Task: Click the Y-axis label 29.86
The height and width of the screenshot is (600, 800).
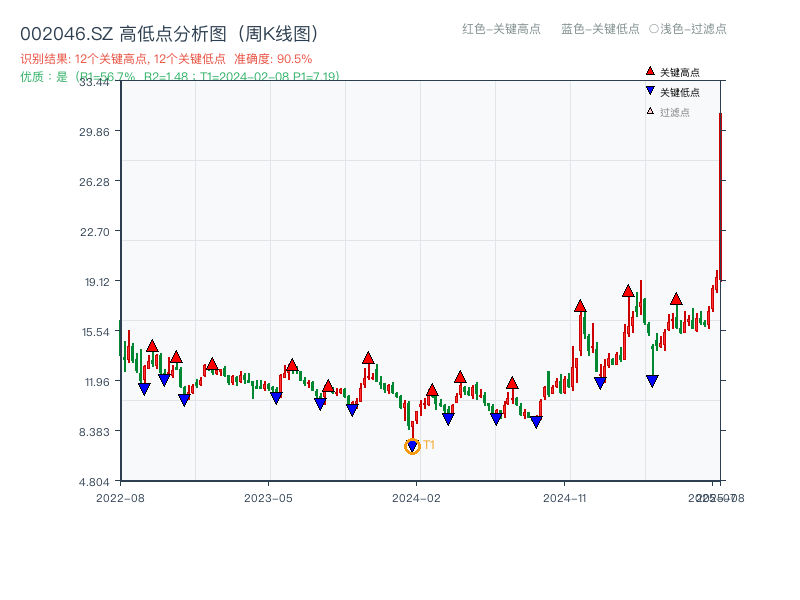Action: [x=94, y=132]
